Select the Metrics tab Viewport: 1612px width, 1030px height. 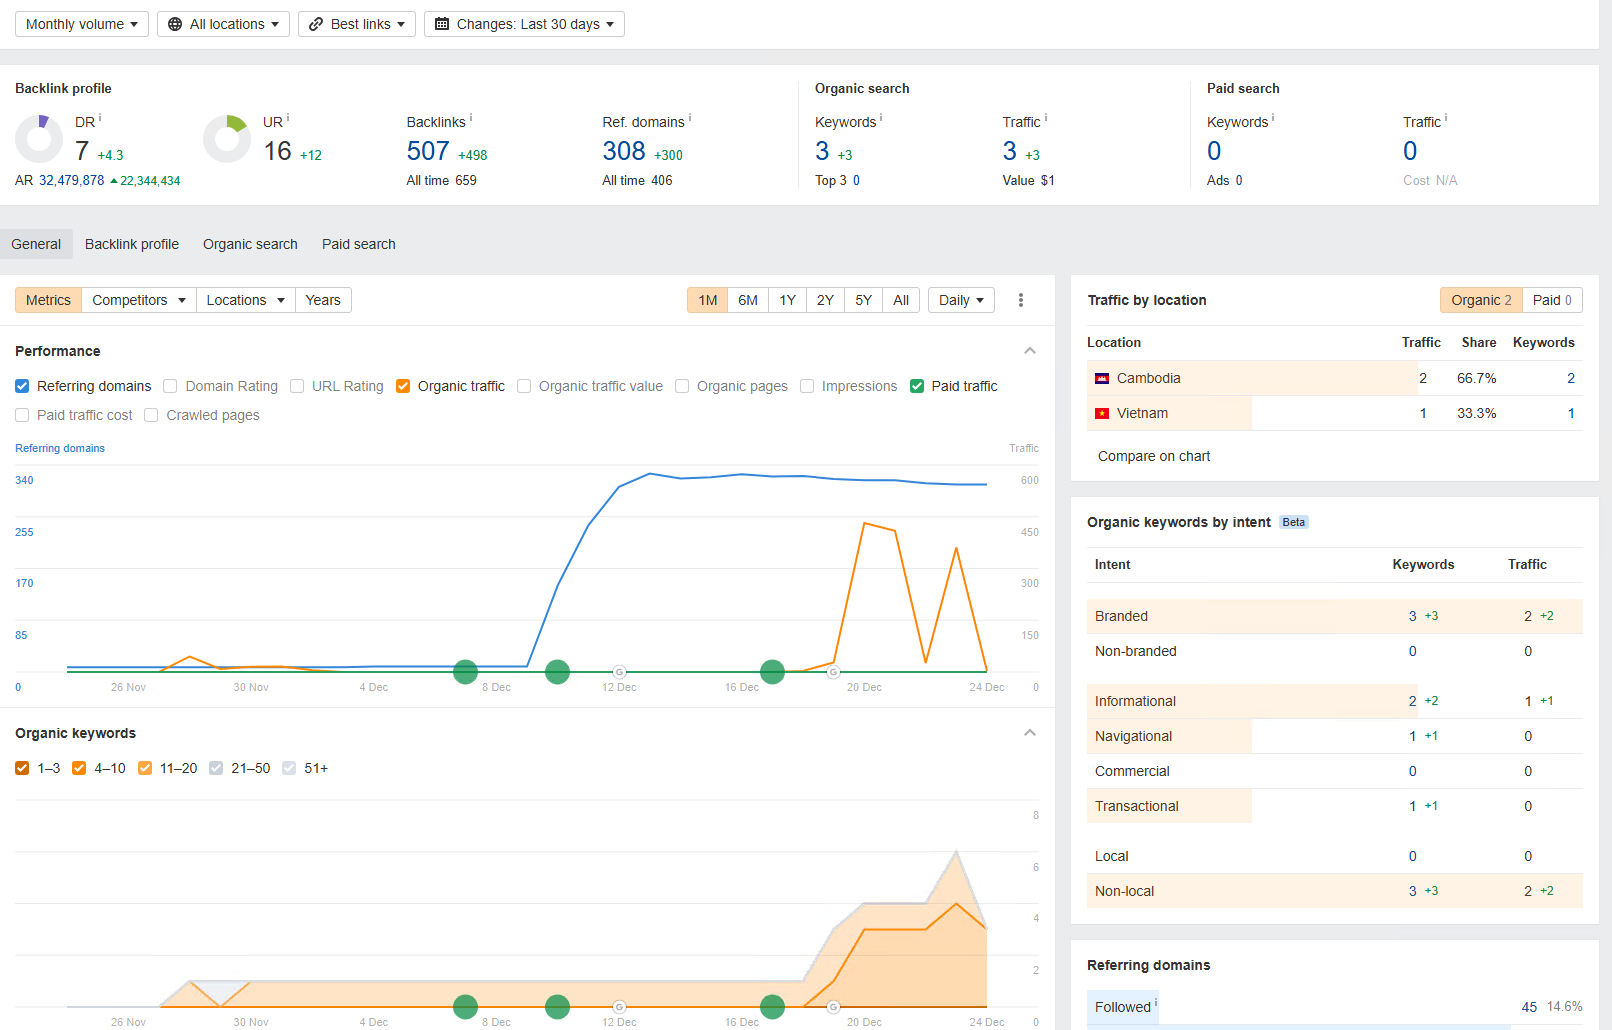pyautogui.click(x=48, y=300)
